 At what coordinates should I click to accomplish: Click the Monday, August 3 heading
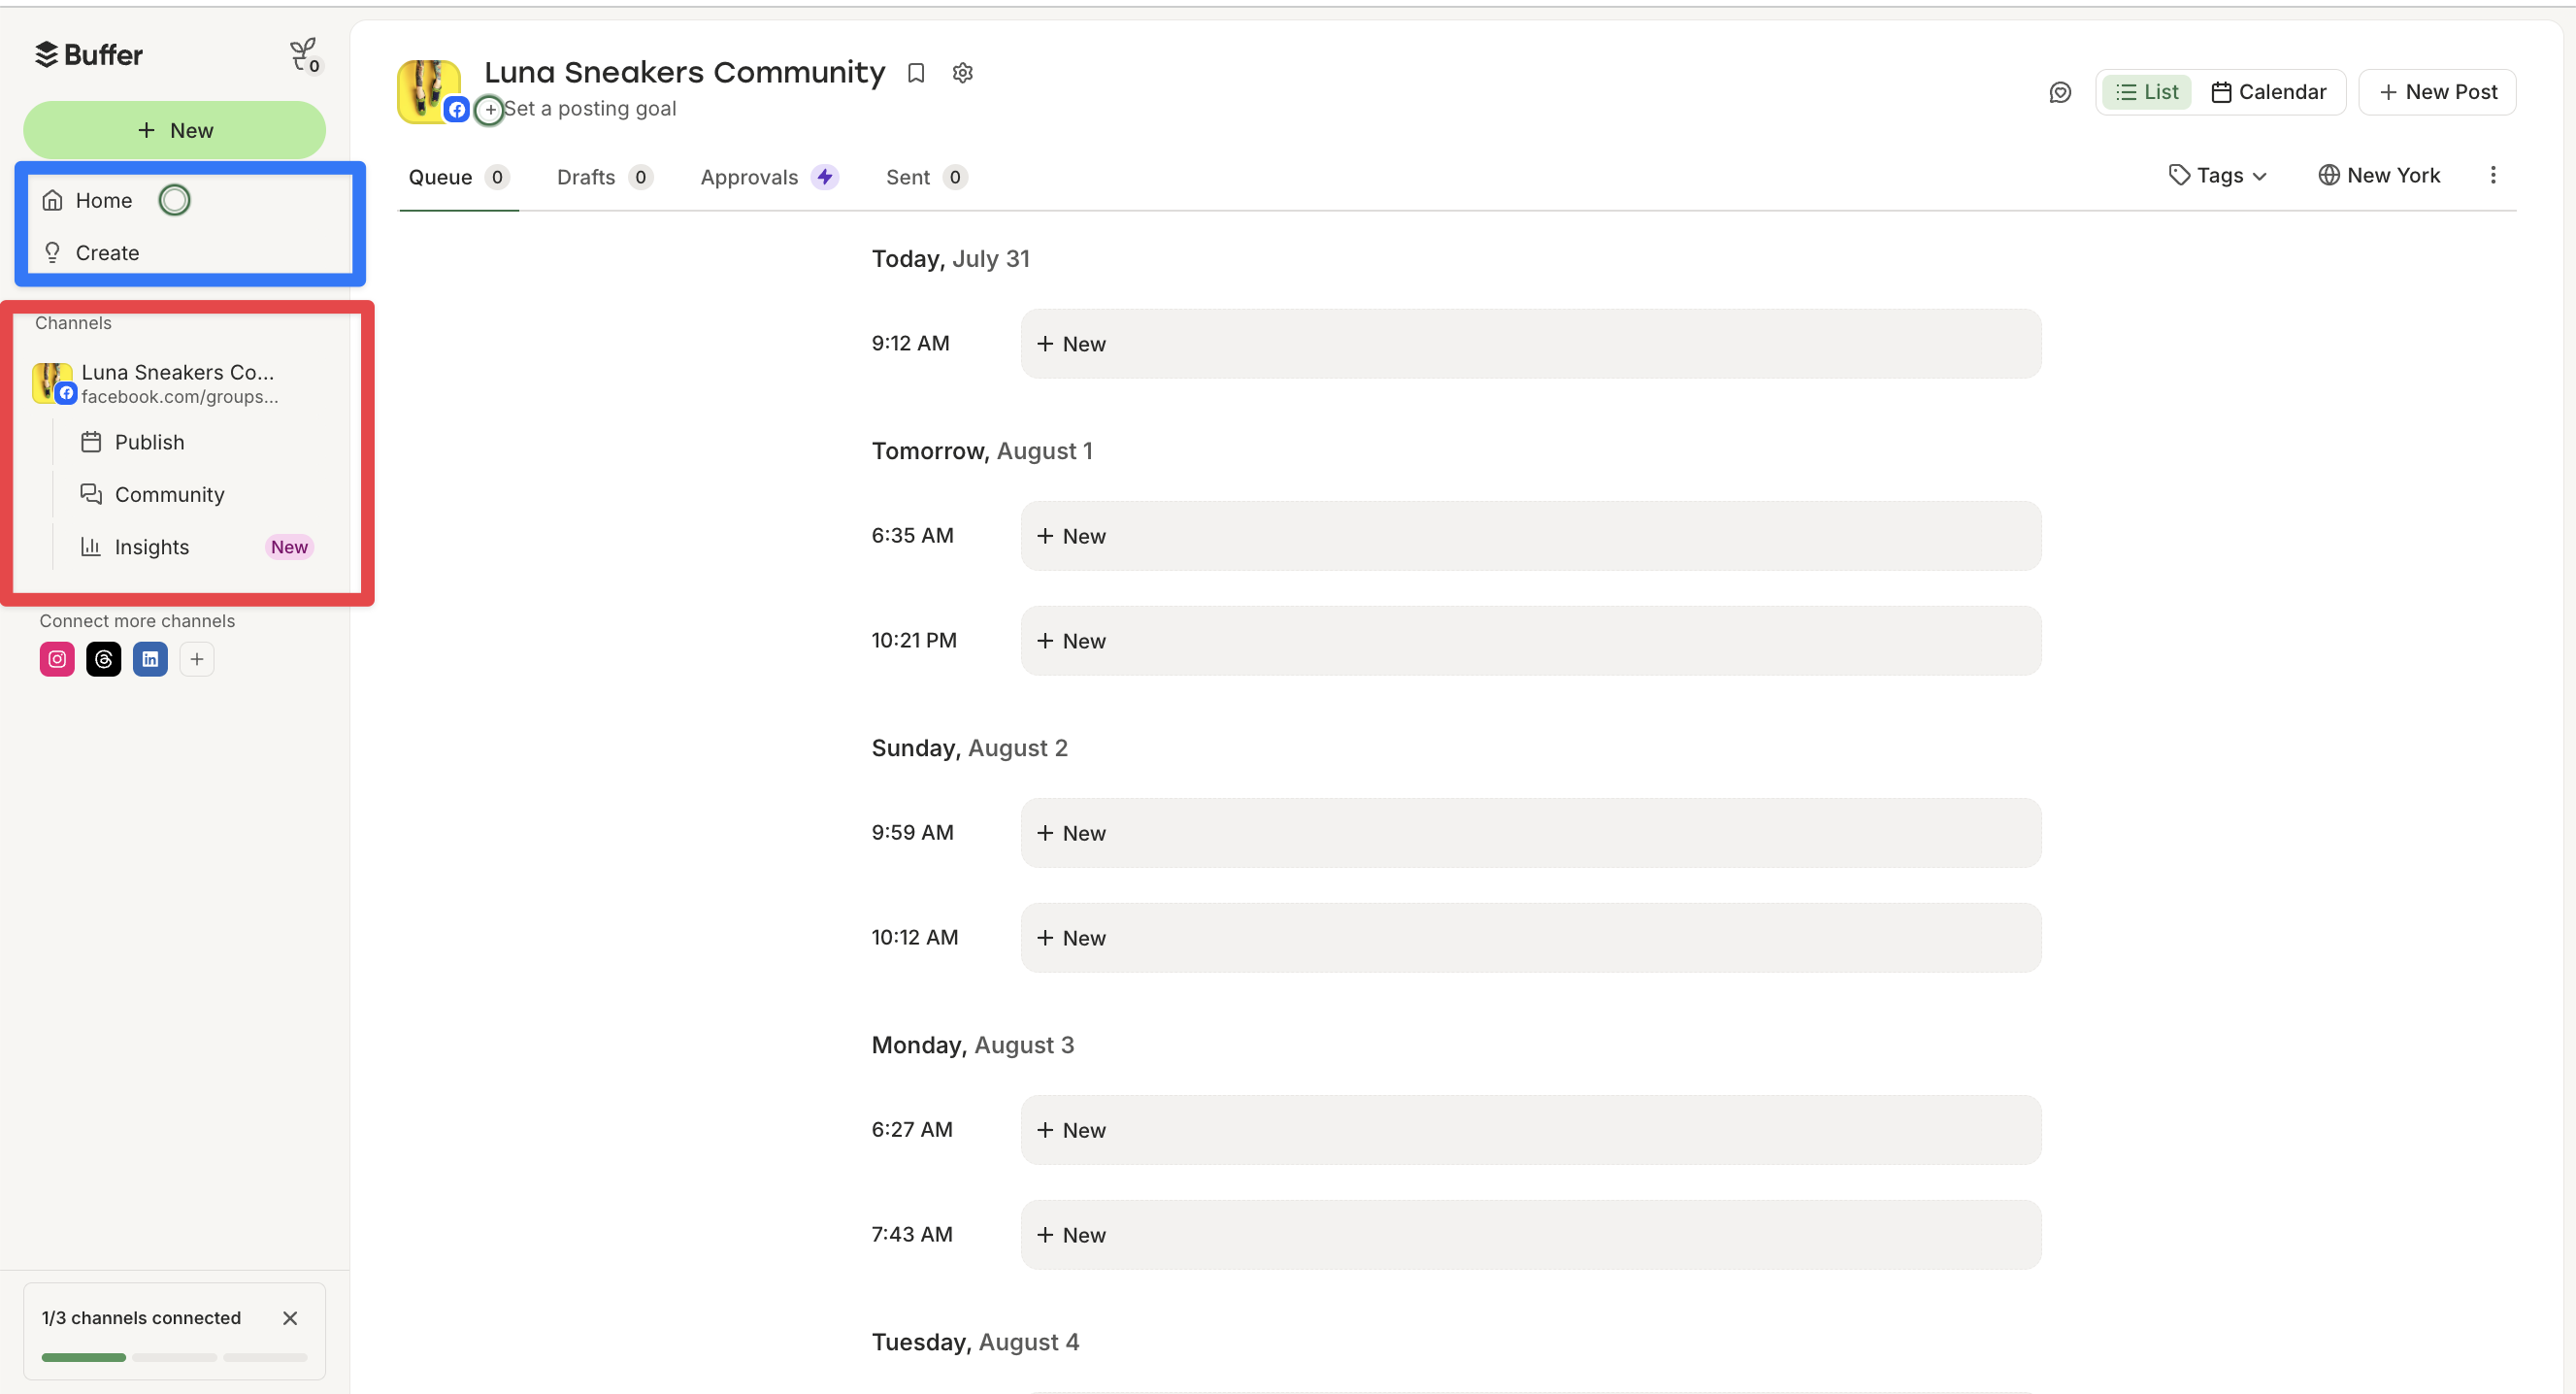point(972,1045)
